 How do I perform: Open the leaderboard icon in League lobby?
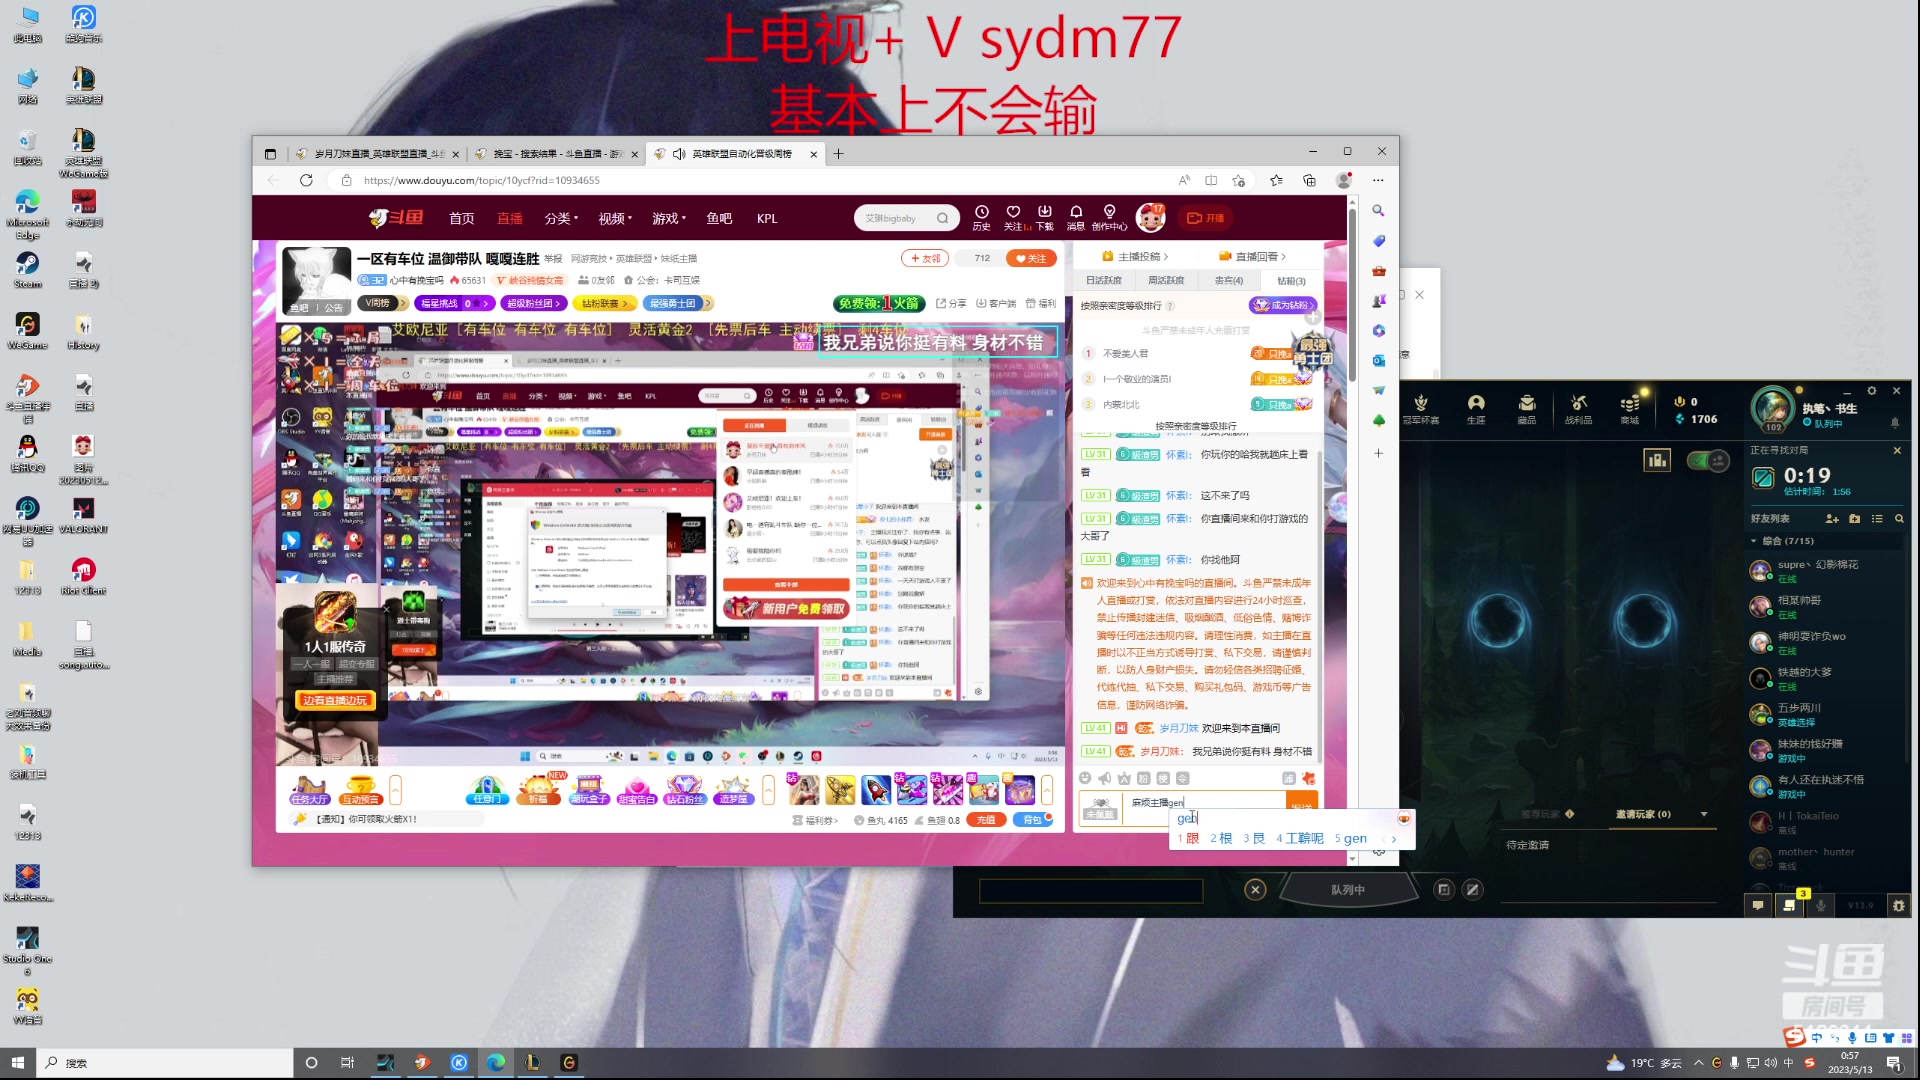coord(1657,460)
